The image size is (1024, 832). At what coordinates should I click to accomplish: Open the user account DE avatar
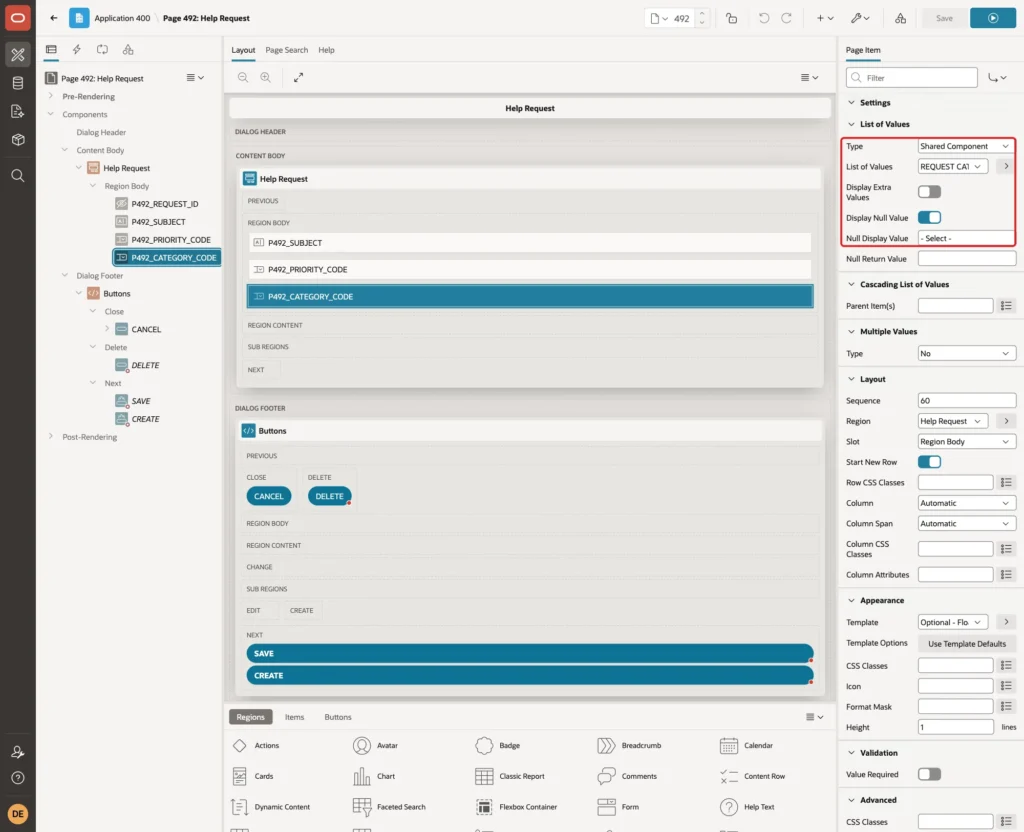[18, 814]
